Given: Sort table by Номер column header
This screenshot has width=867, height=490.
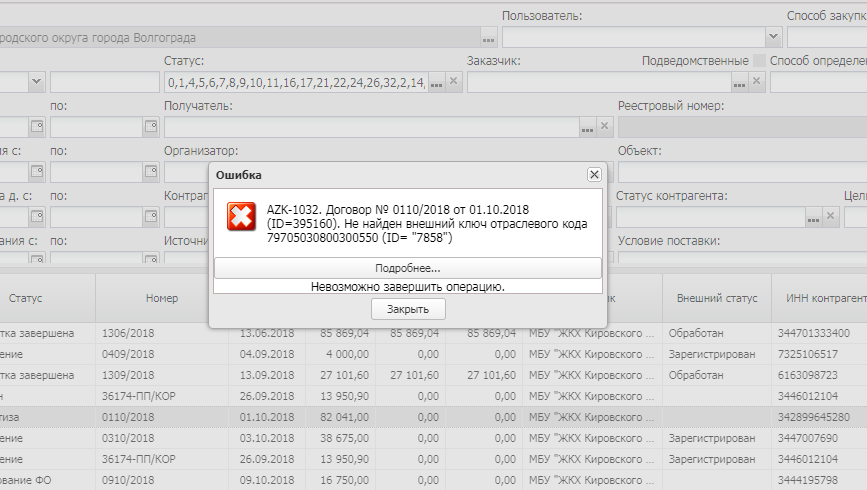Looking at the screenshot, I should [x=161, y=298].
